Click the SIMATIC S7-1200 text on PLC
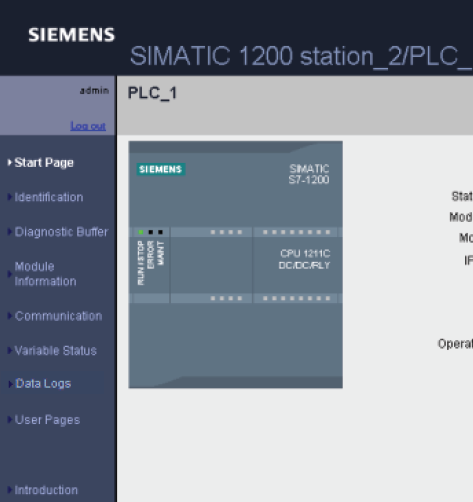The width and height of the screenshot is (473, 502). 309,174
